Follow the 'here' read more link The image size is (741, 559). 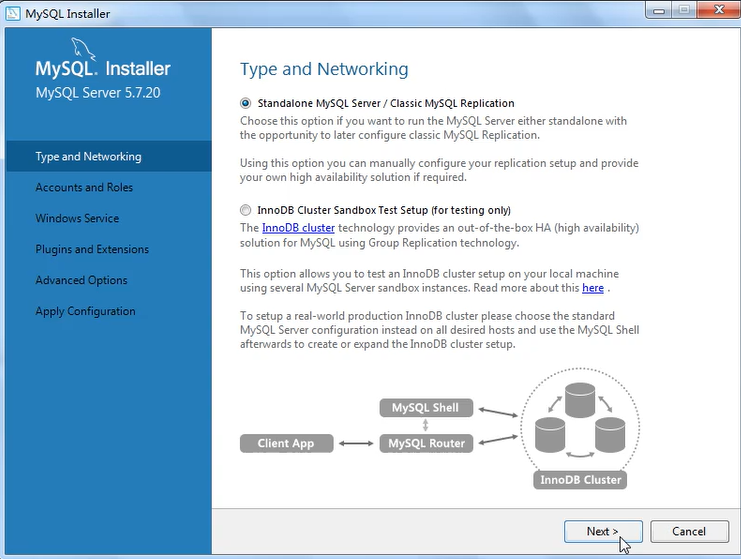[593, 288]
